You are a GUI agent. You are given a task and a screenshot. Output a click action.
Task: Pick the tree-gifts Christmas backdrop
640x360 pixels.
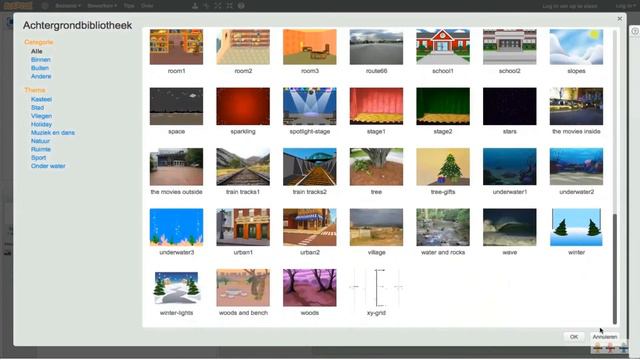point(443,167)
